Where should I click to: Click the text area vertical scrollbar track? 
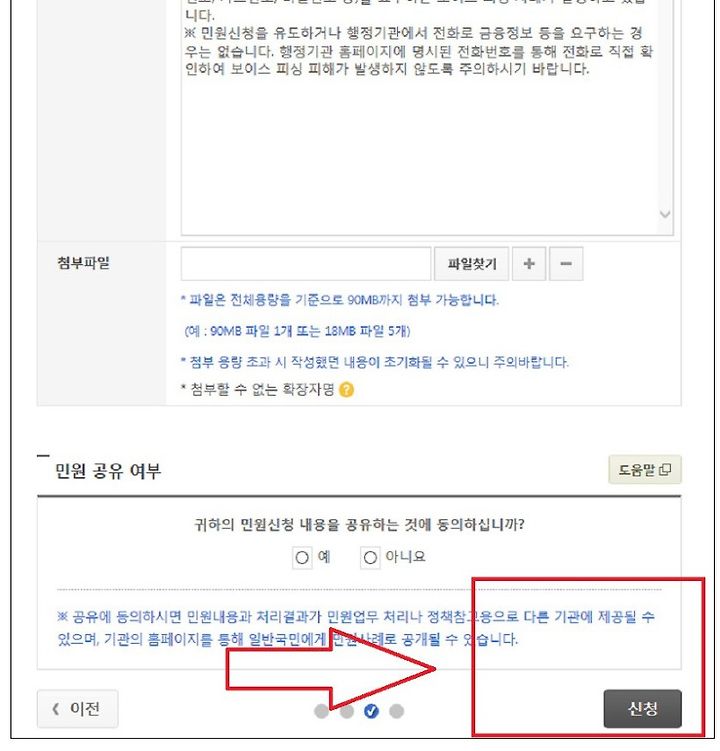click(665, 105)
